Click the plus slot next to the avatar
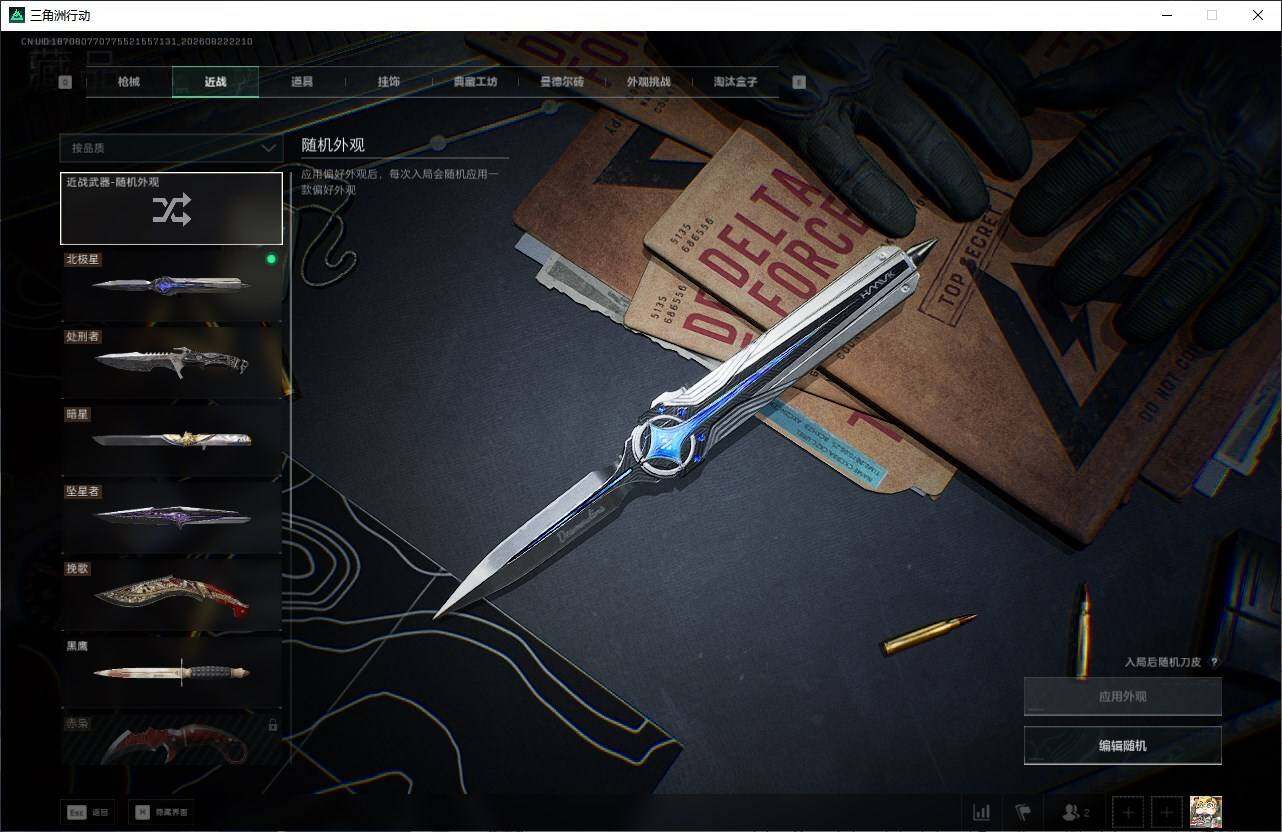1282x832 pixels. 1167,812
